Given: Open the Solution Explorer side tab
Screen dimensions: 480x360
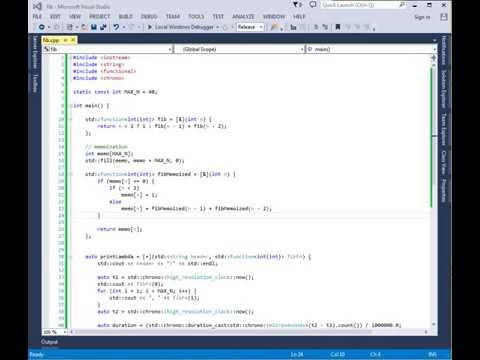Looking at the screenshot, I should (444, 89).
